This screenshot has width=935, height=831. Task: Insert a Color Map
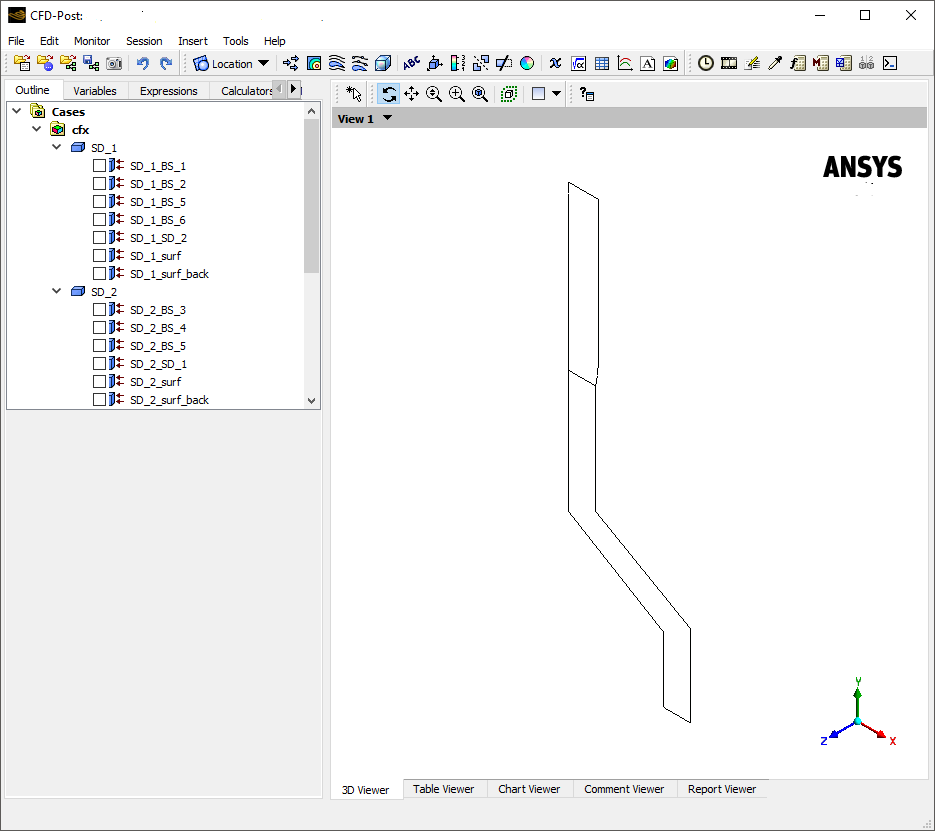click(527, 63)
